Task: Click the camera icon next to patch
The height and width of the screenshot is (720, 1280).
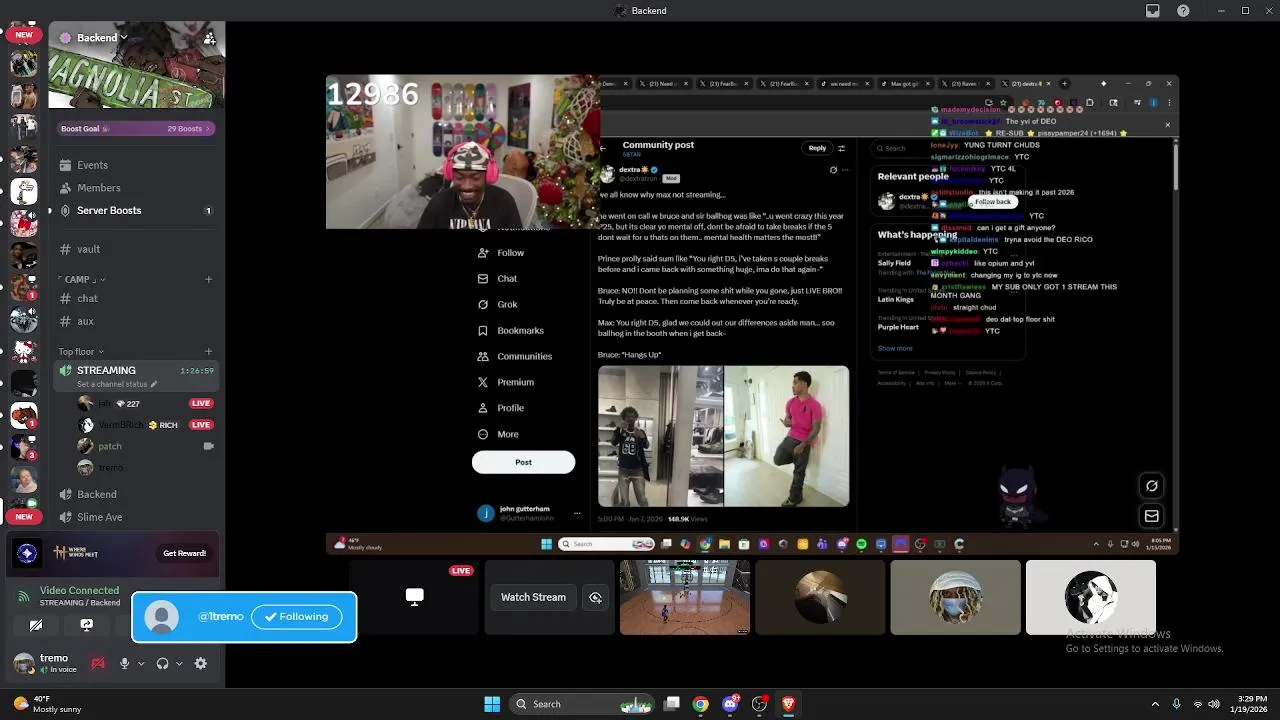Action: pyautogui.click(x=208, y=446)
